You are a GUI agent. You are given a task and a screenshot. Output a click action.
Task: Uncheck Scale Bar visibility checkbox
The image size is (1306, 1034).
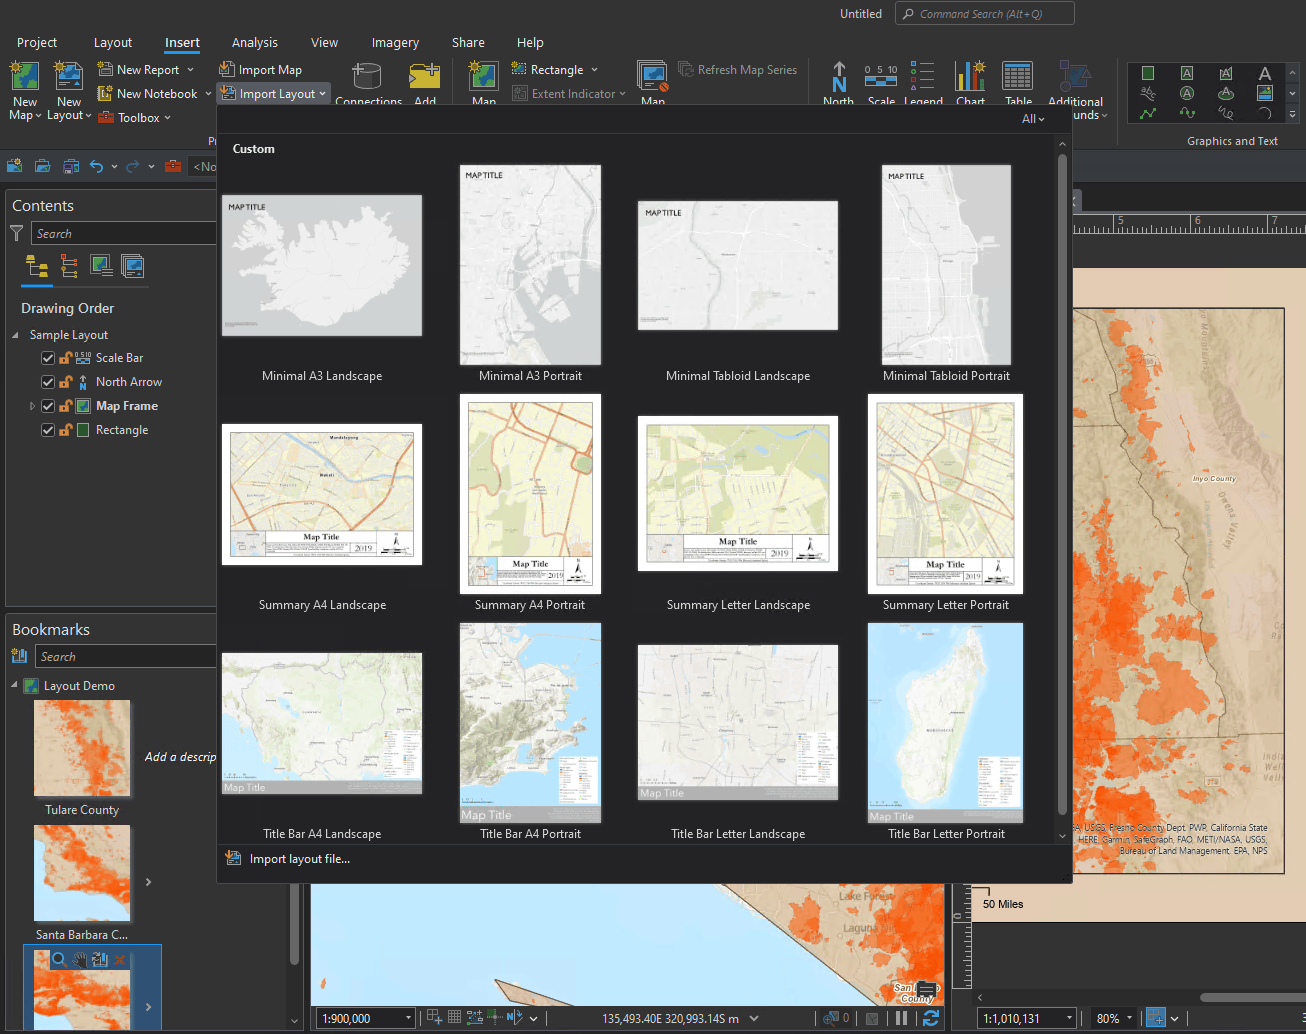tap(48, 358)
